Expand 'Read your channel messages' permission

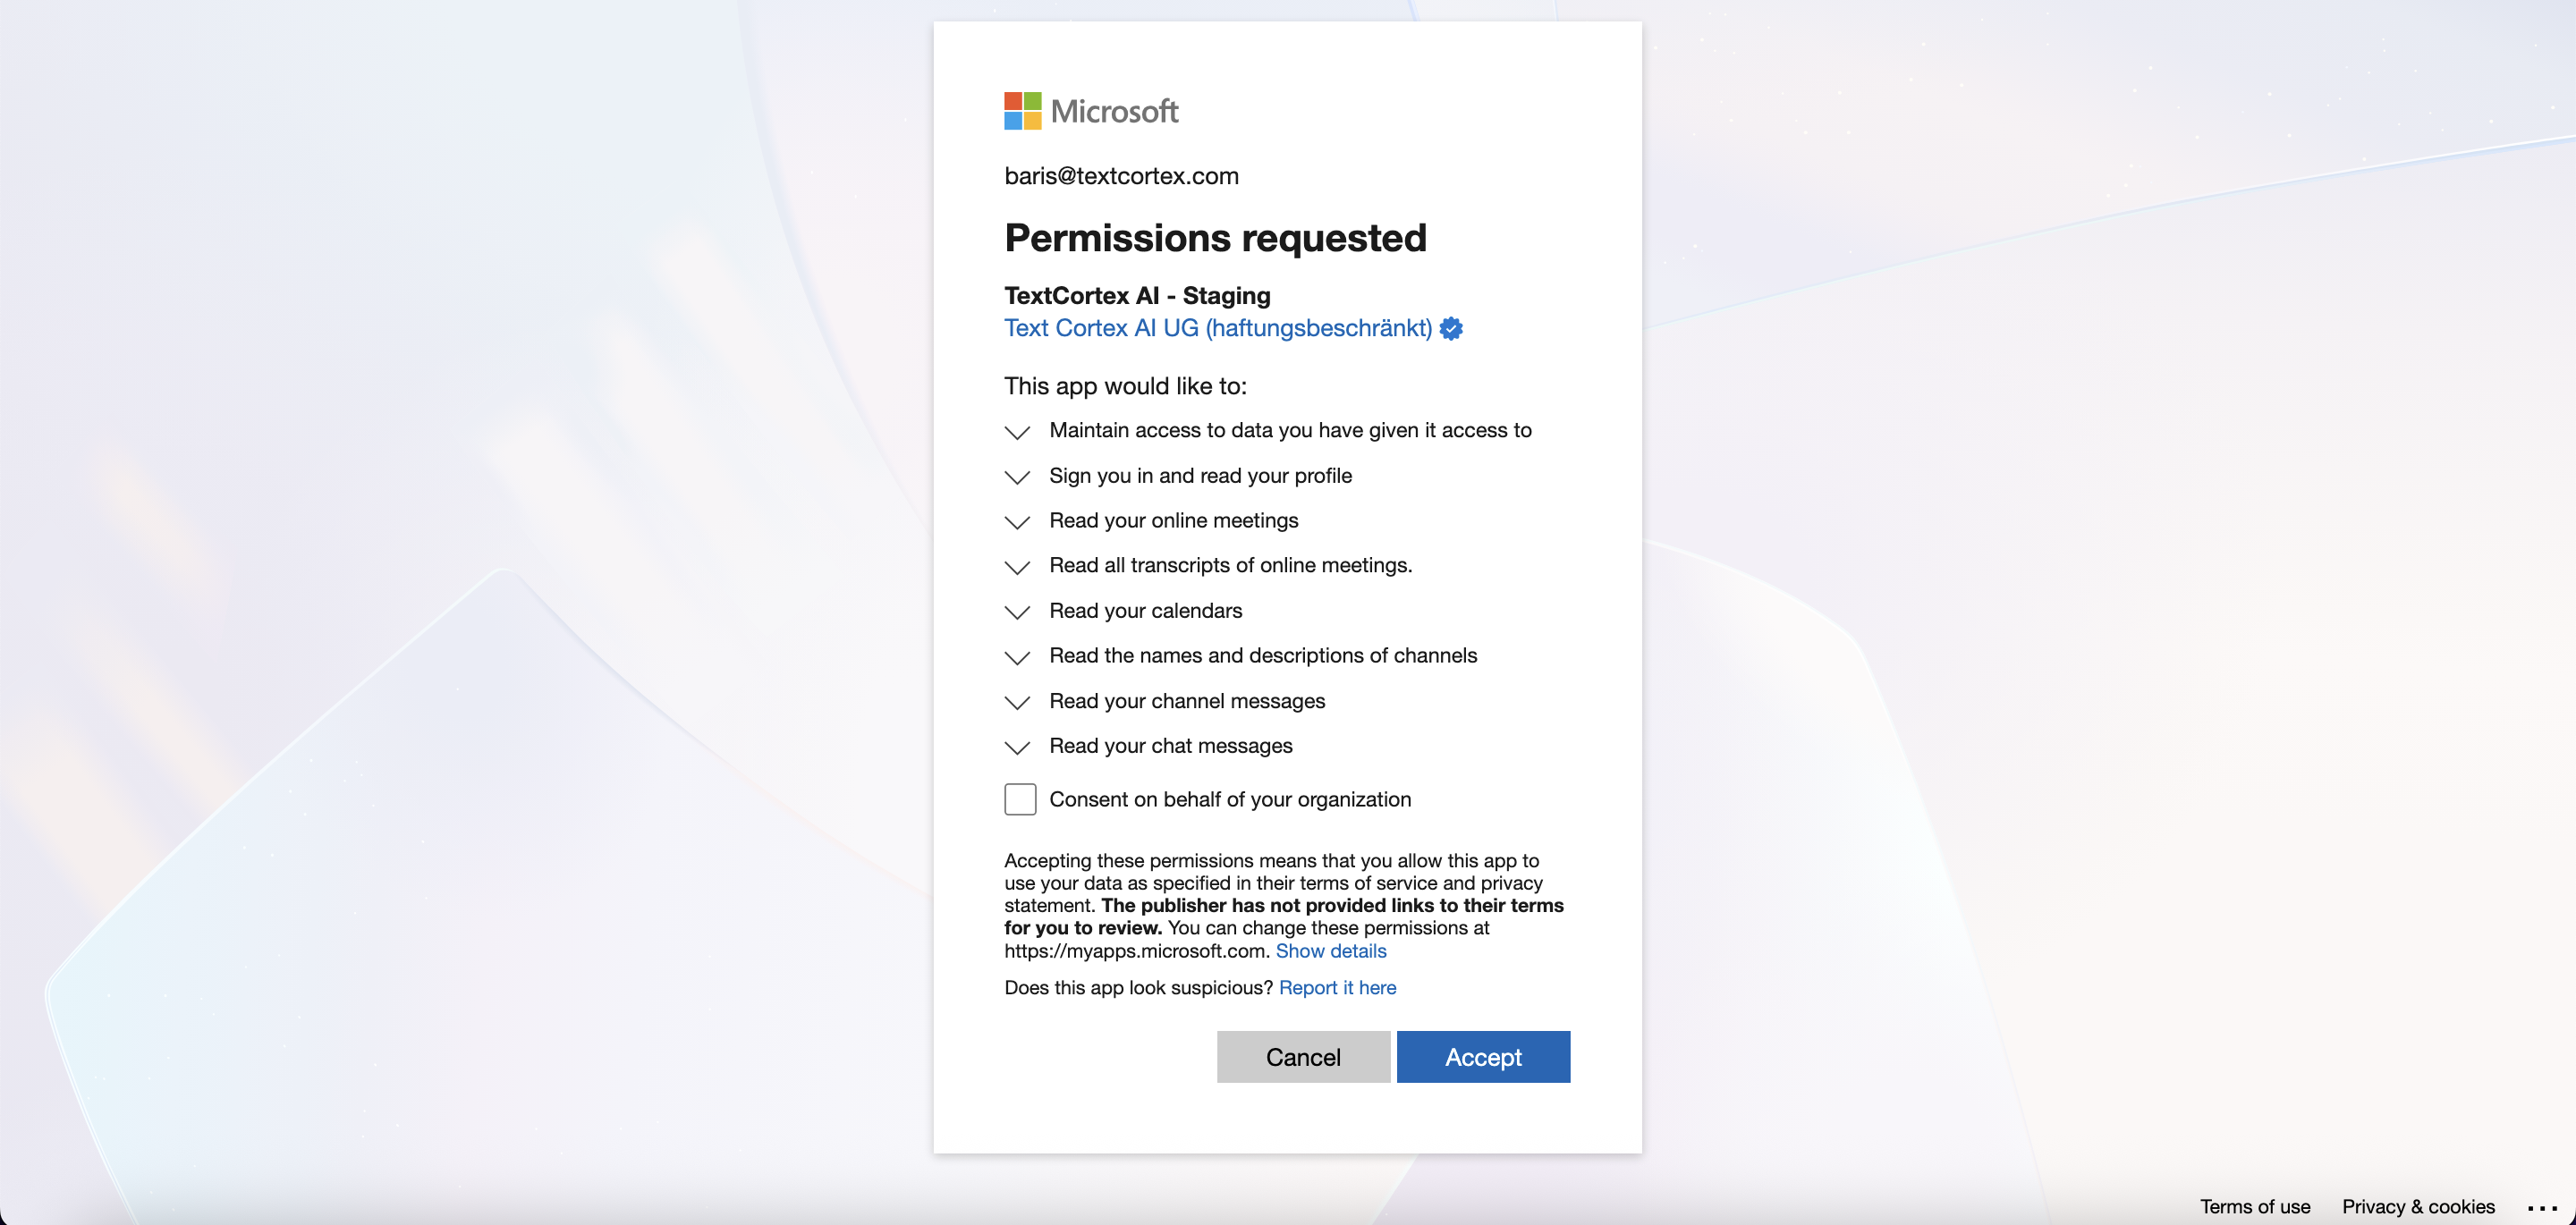[1017, 702]
